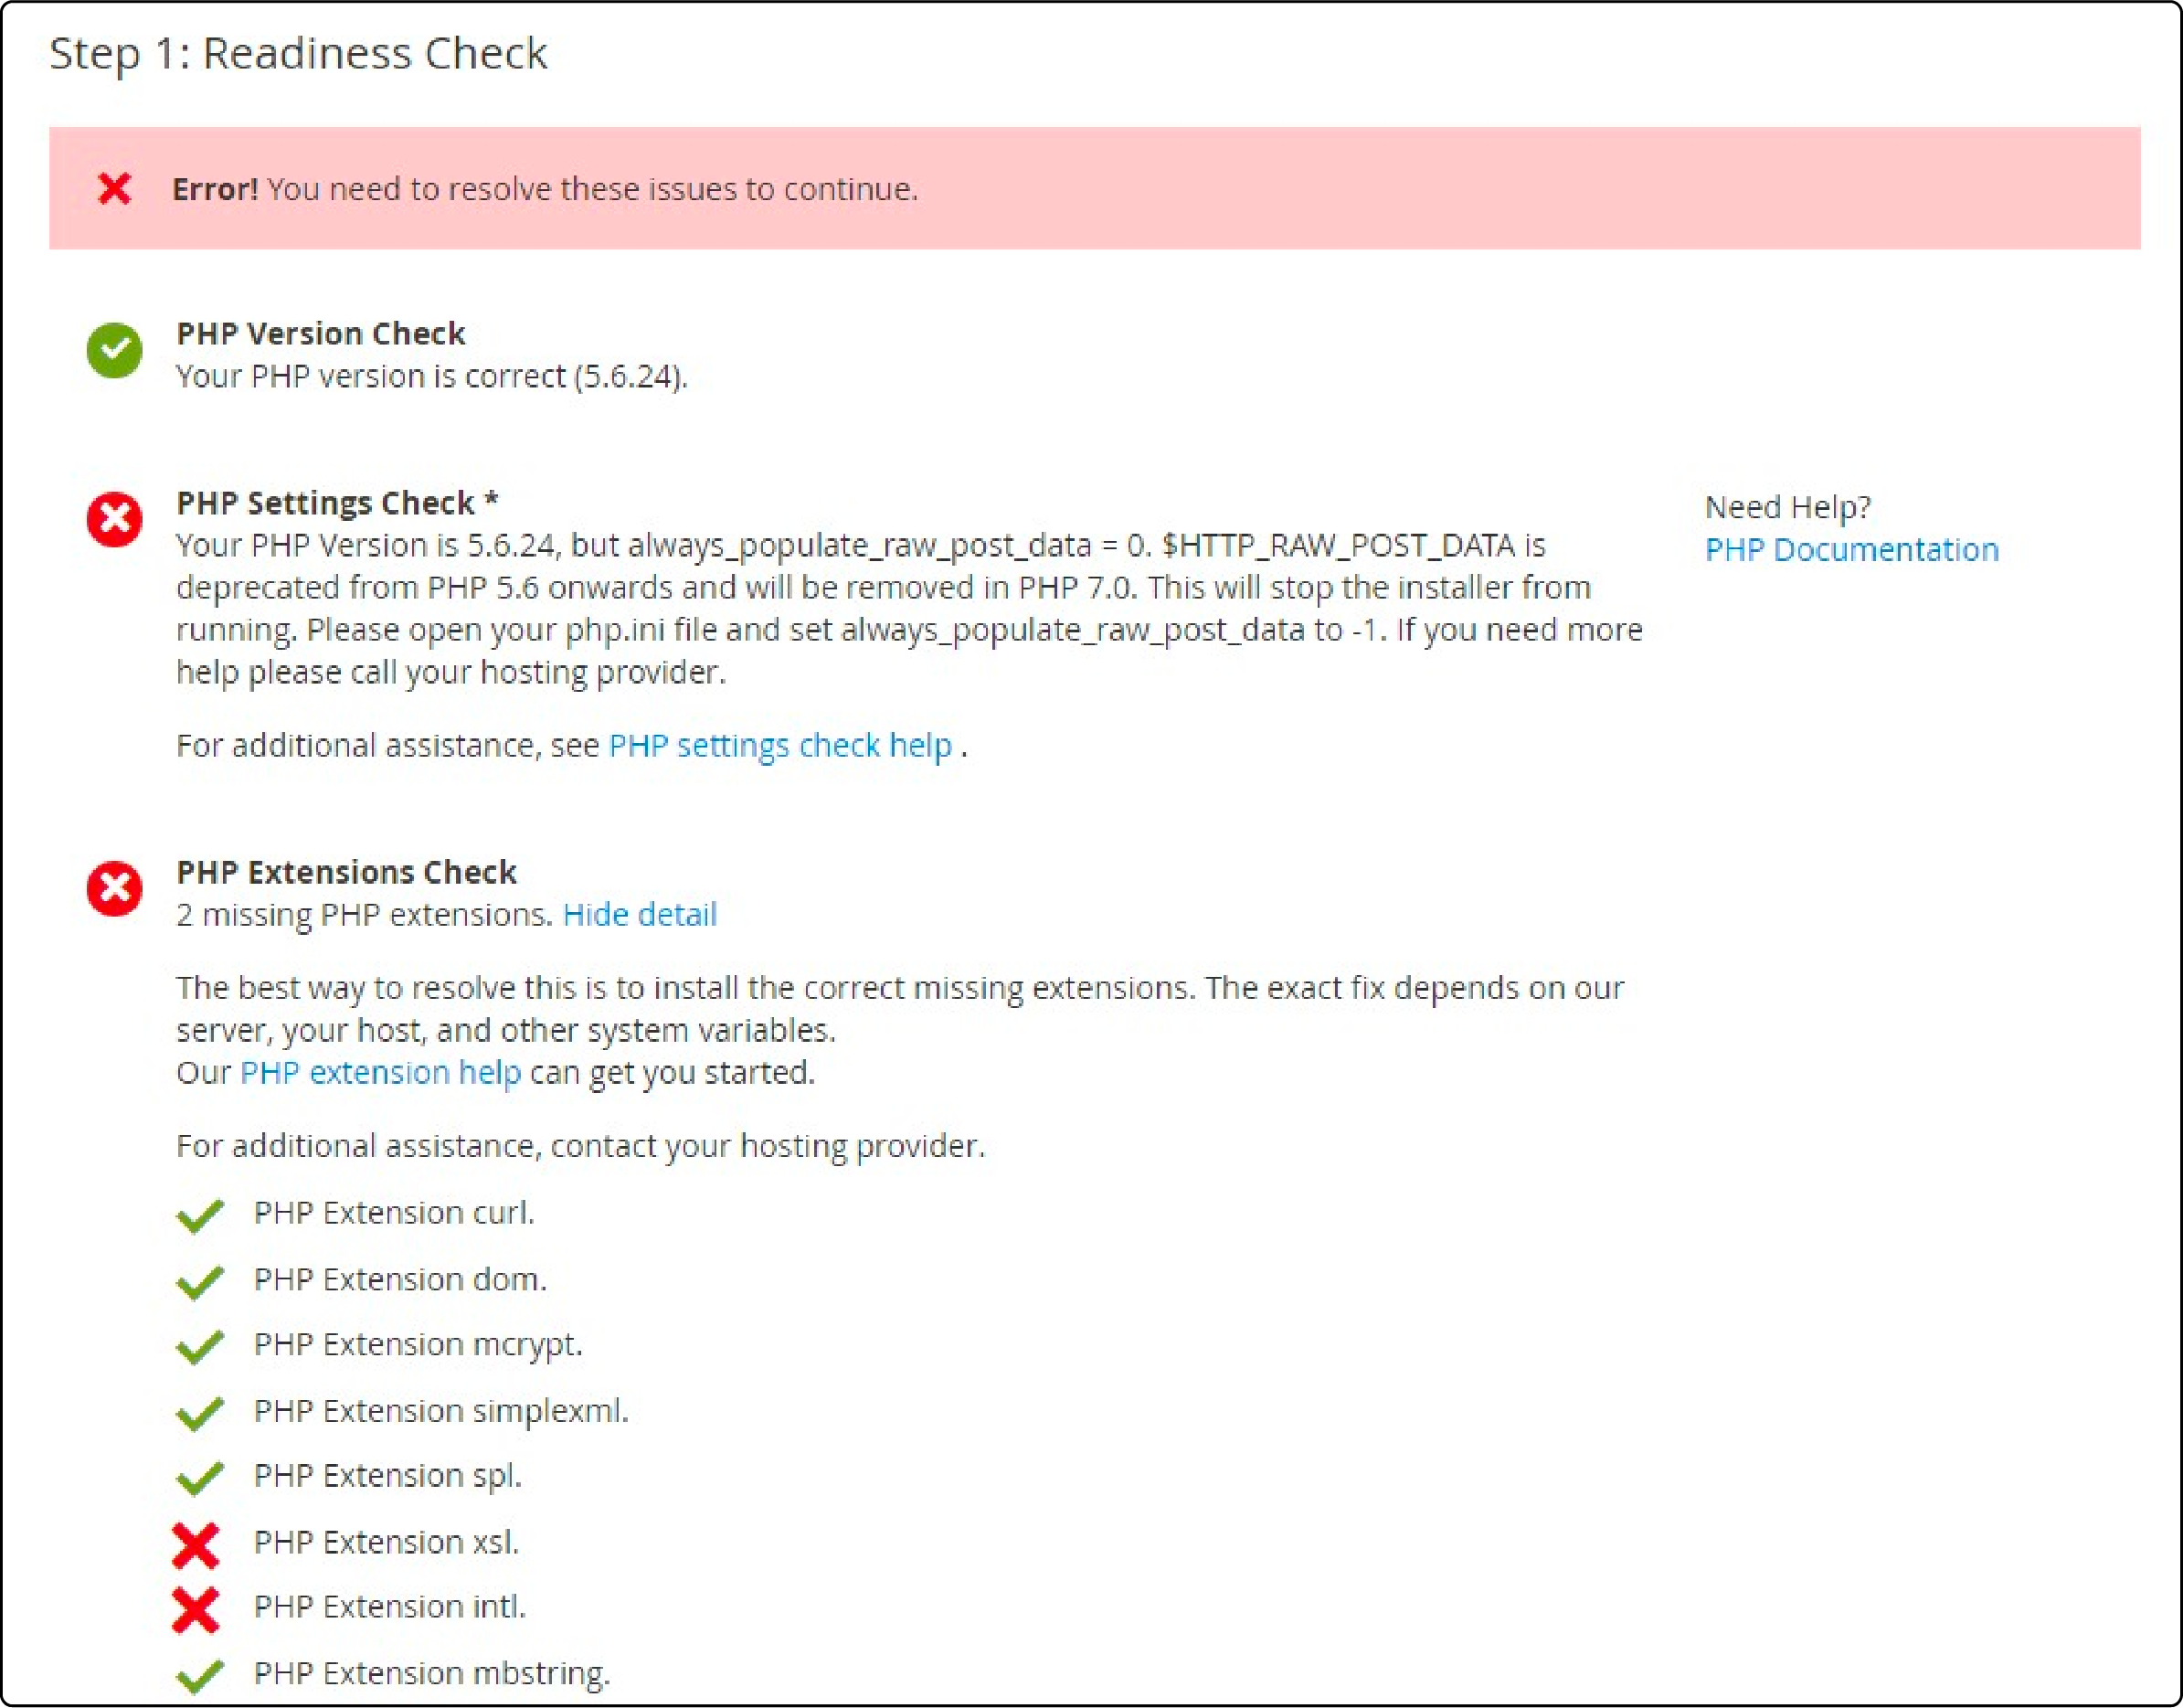Click red error icon for PHP Extensions Check
This screenshot has width=2183, height=1708.
pos(115,888)
